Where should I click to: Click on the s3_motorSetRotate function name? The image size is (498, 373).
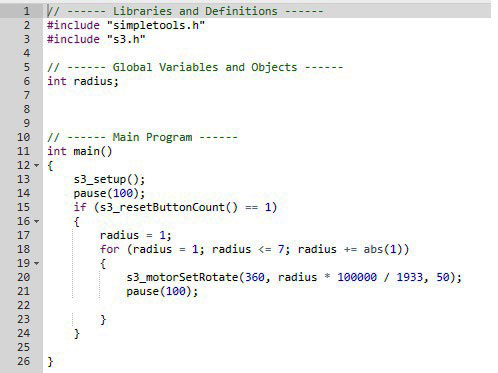[182, 277]
